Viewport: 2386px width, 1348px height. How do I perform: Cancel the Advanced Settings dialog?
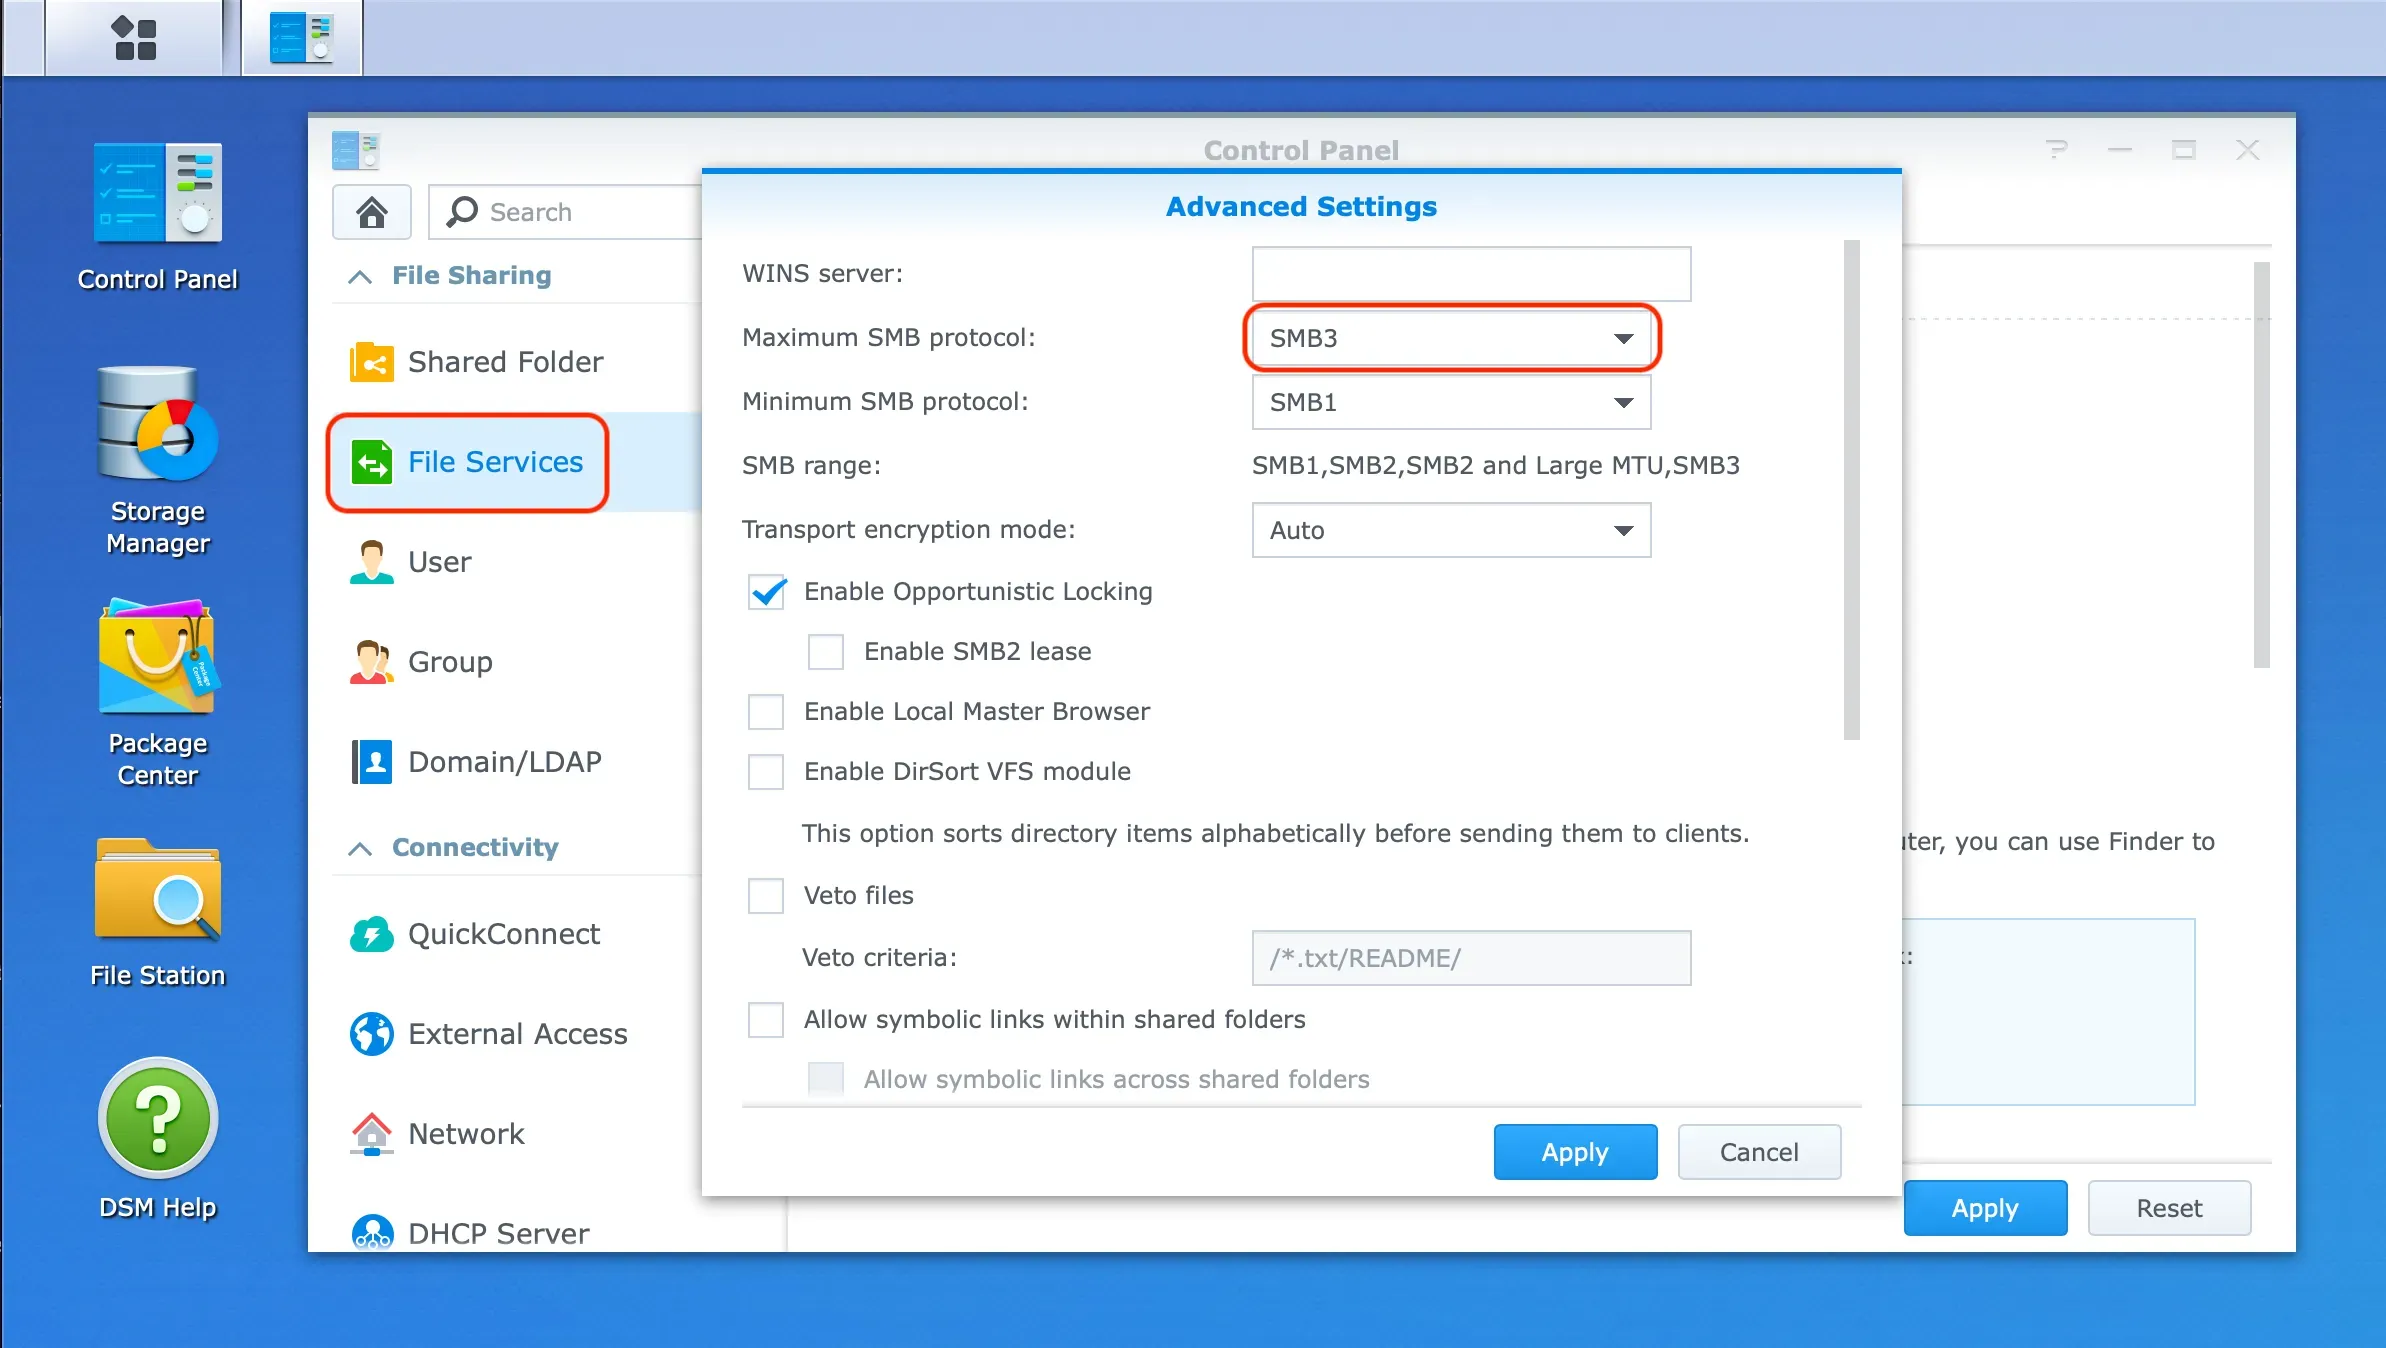pos(1757,1152)
